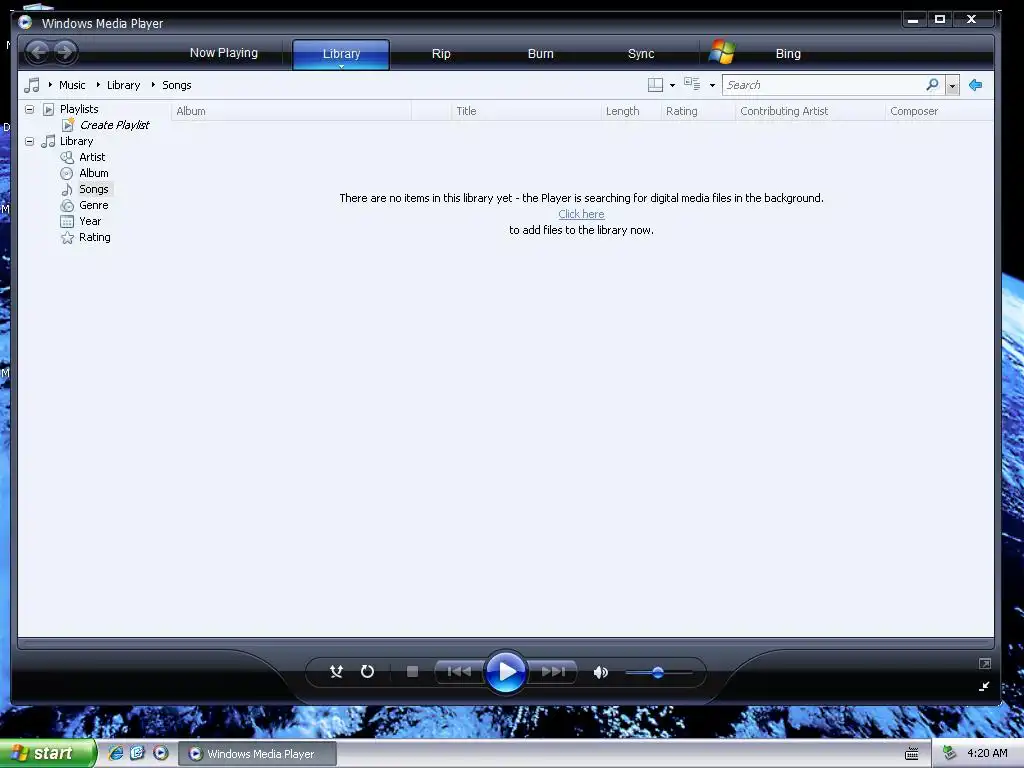
Task: Go forward with the Forward arrow button
Action: tap(65, 52)
